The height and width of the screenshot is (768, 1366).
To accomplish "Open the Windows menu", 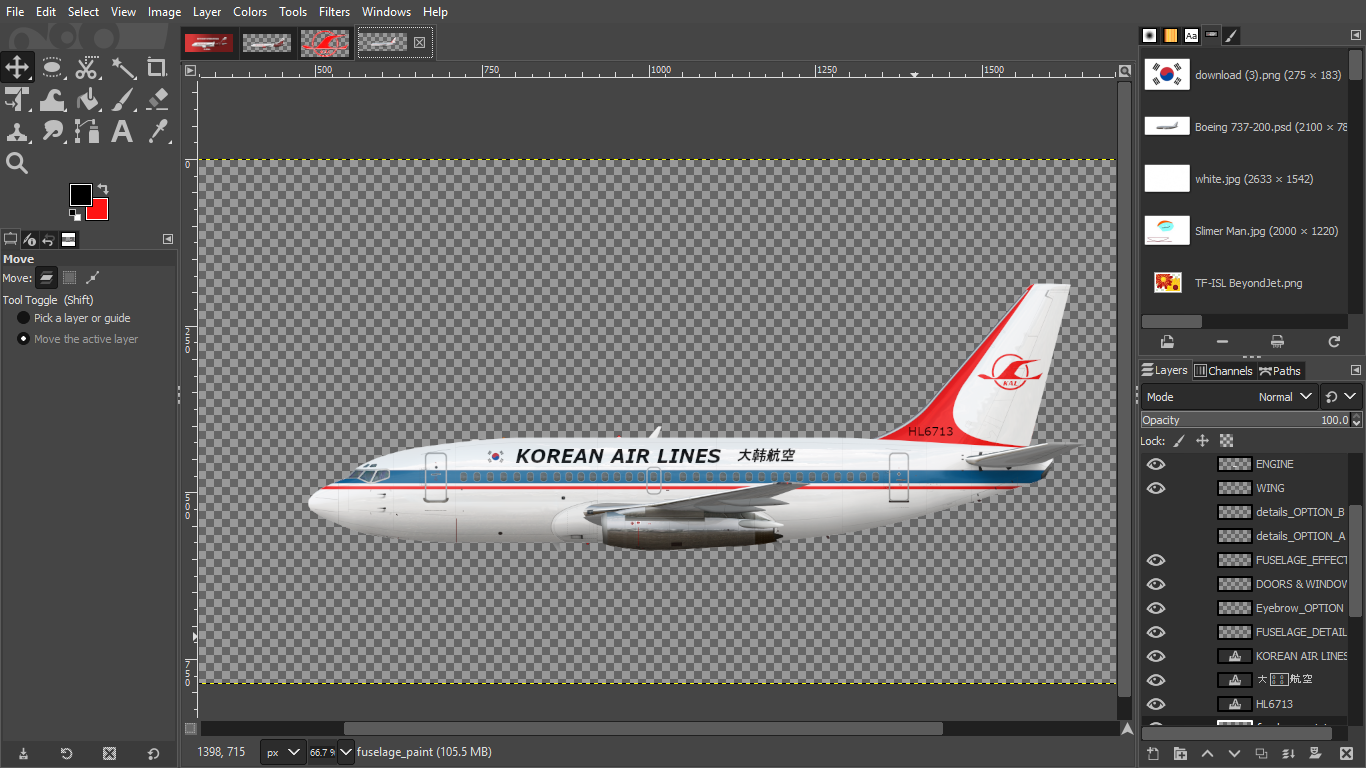I will [x=386, y=12].
